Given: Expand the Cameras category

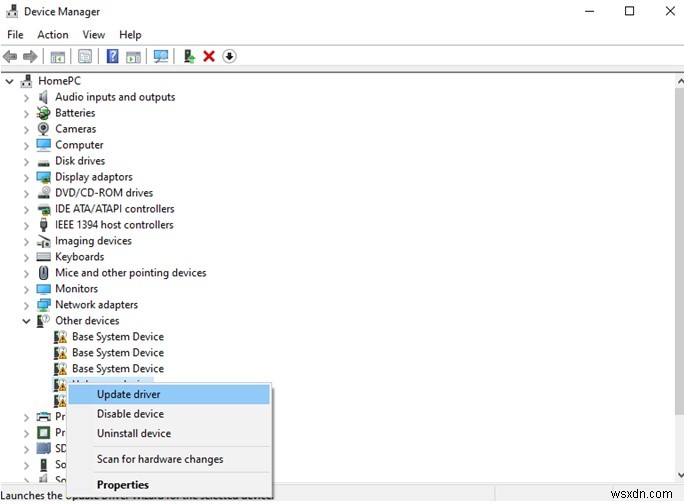Looking at the screenshot, I should [26, 130].
